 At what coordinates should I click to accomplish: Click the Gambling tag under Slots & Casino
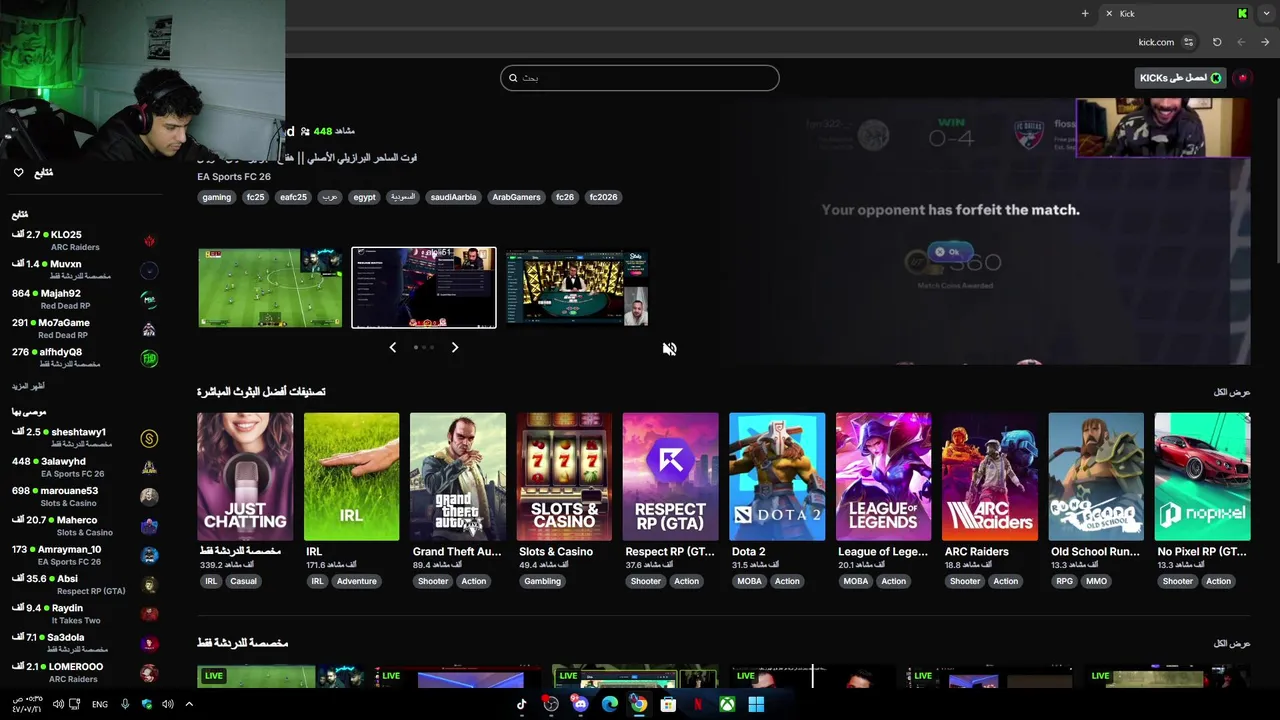pos(543,581)
